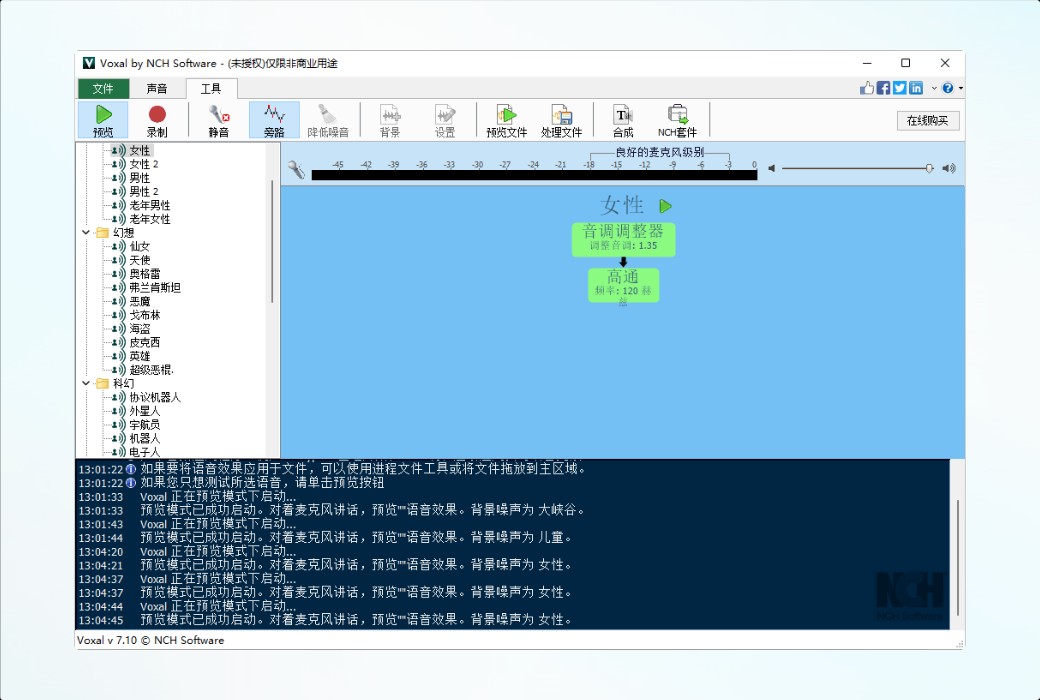Open the 合成 synthesize tool
The image size is (1040, 700).
(622, 120)
